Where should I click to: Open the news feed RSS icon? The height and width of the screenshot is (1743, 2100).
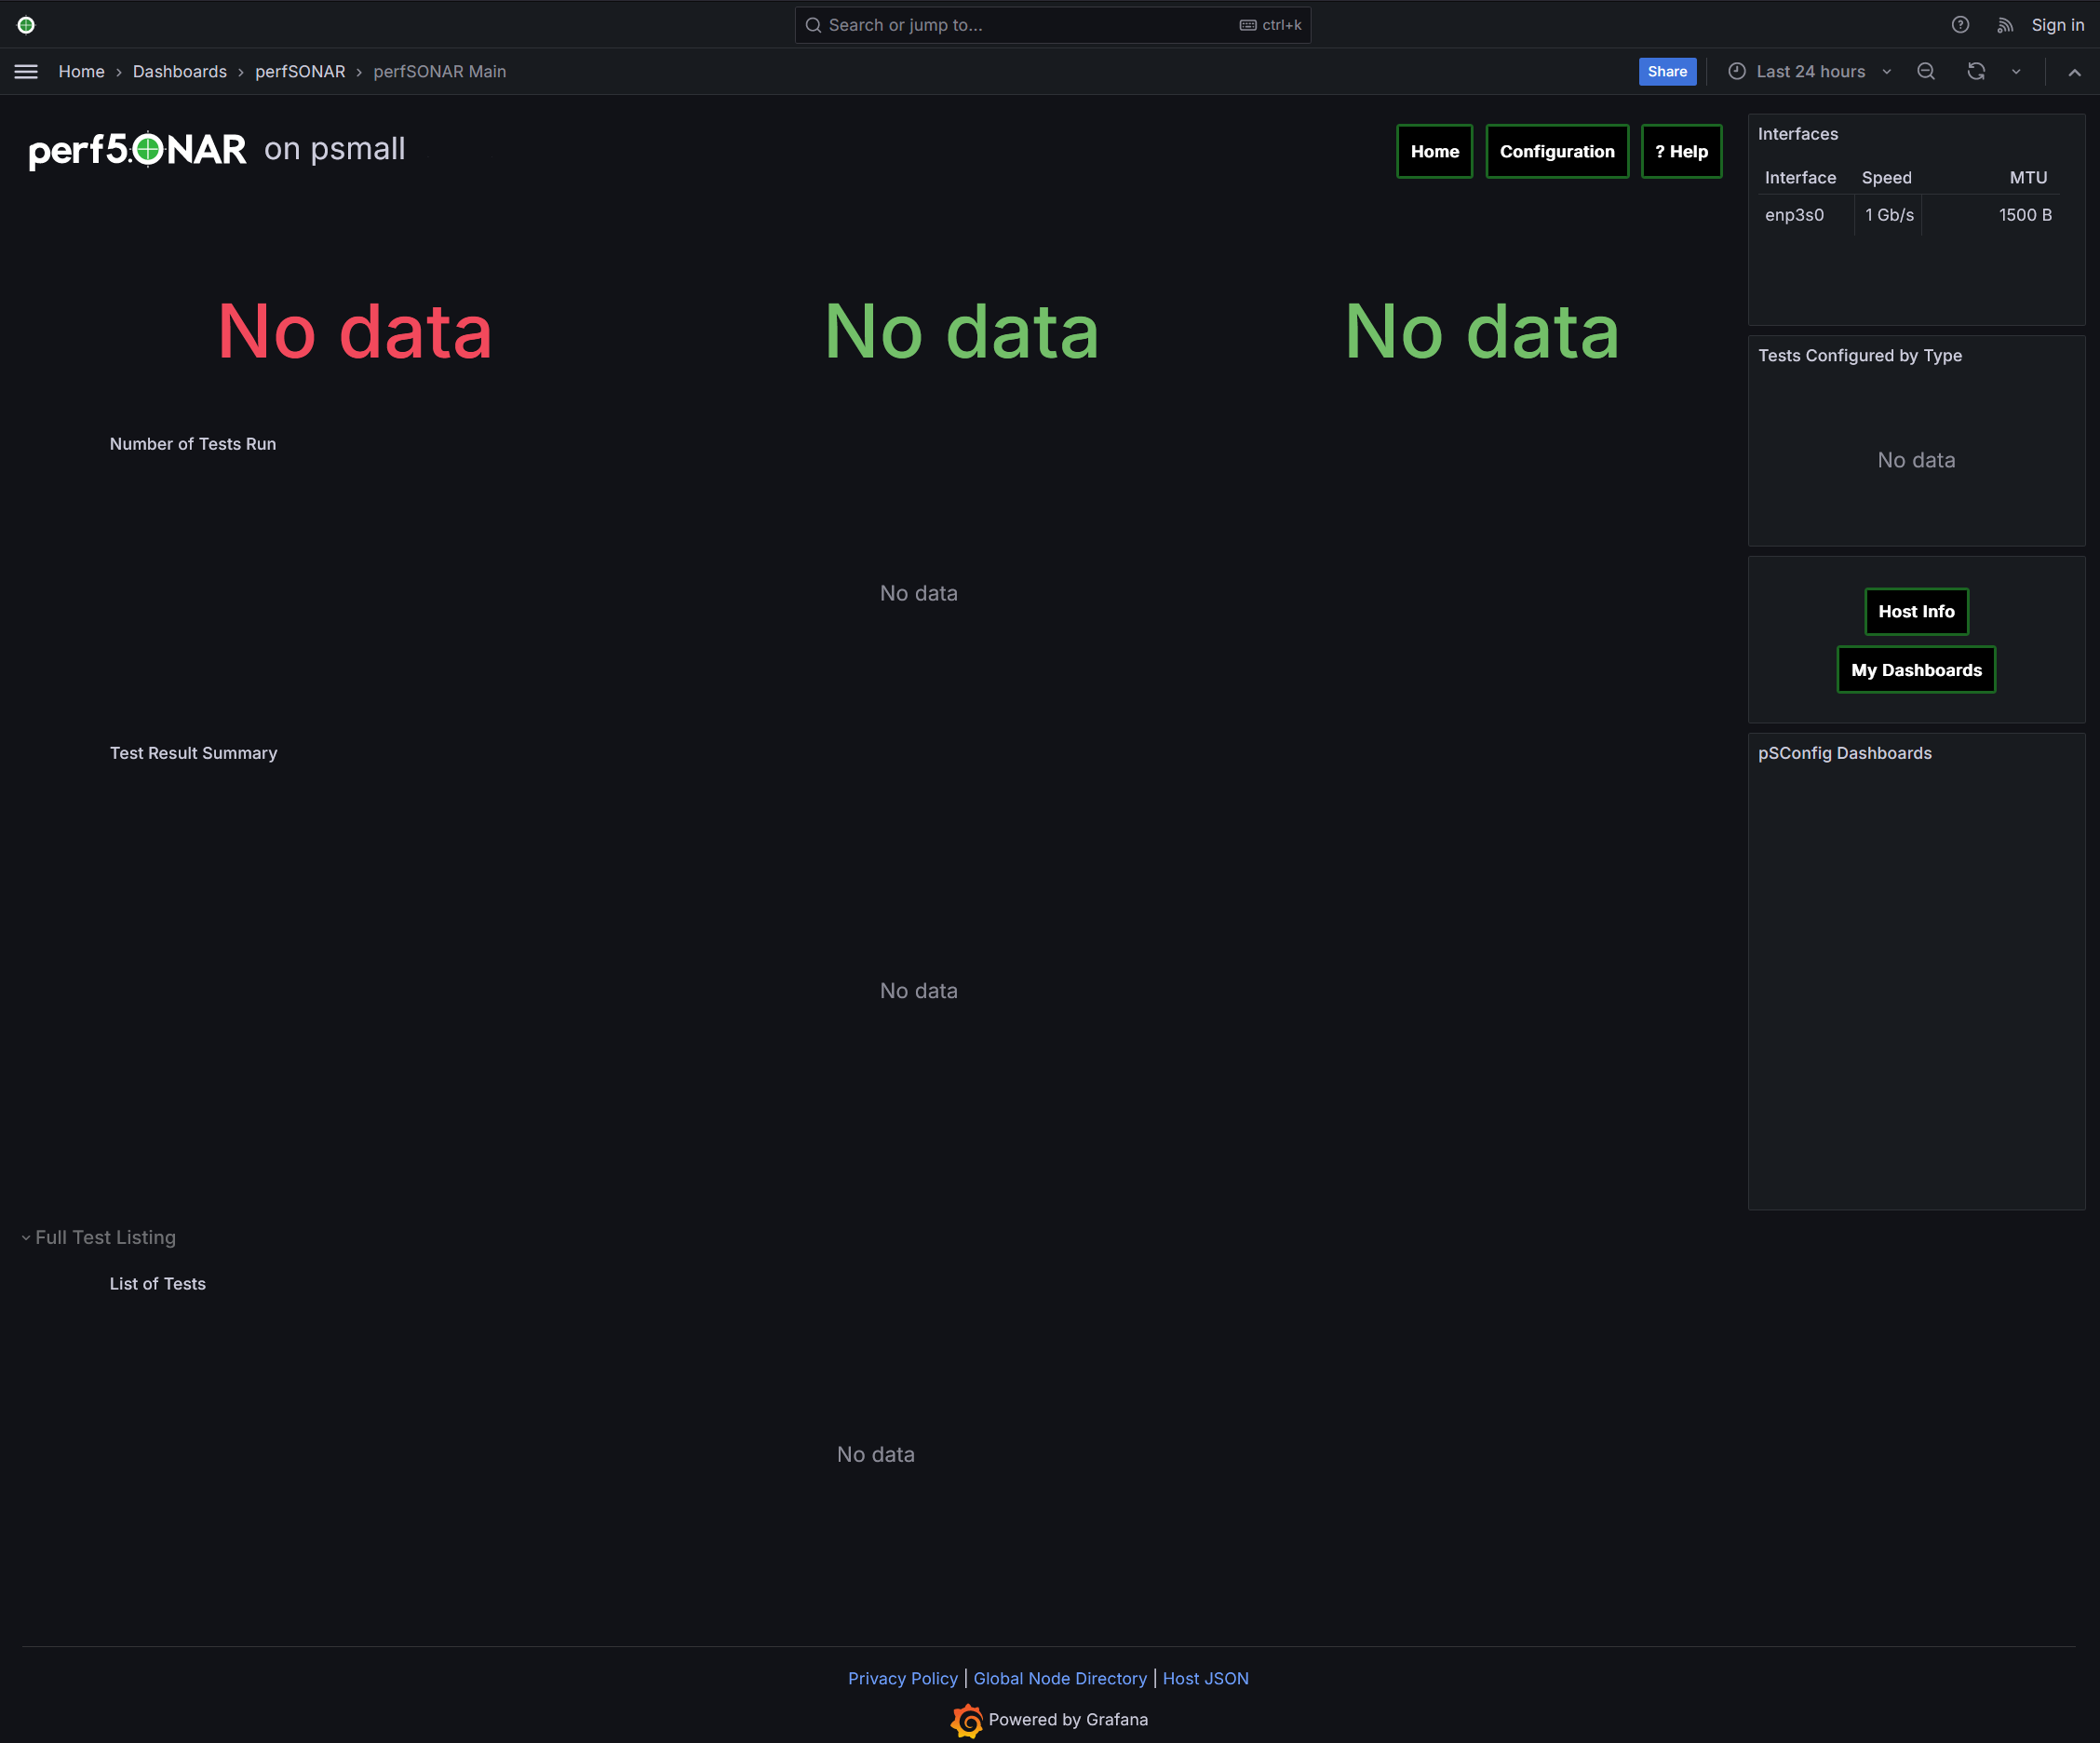coord(2005,25)
